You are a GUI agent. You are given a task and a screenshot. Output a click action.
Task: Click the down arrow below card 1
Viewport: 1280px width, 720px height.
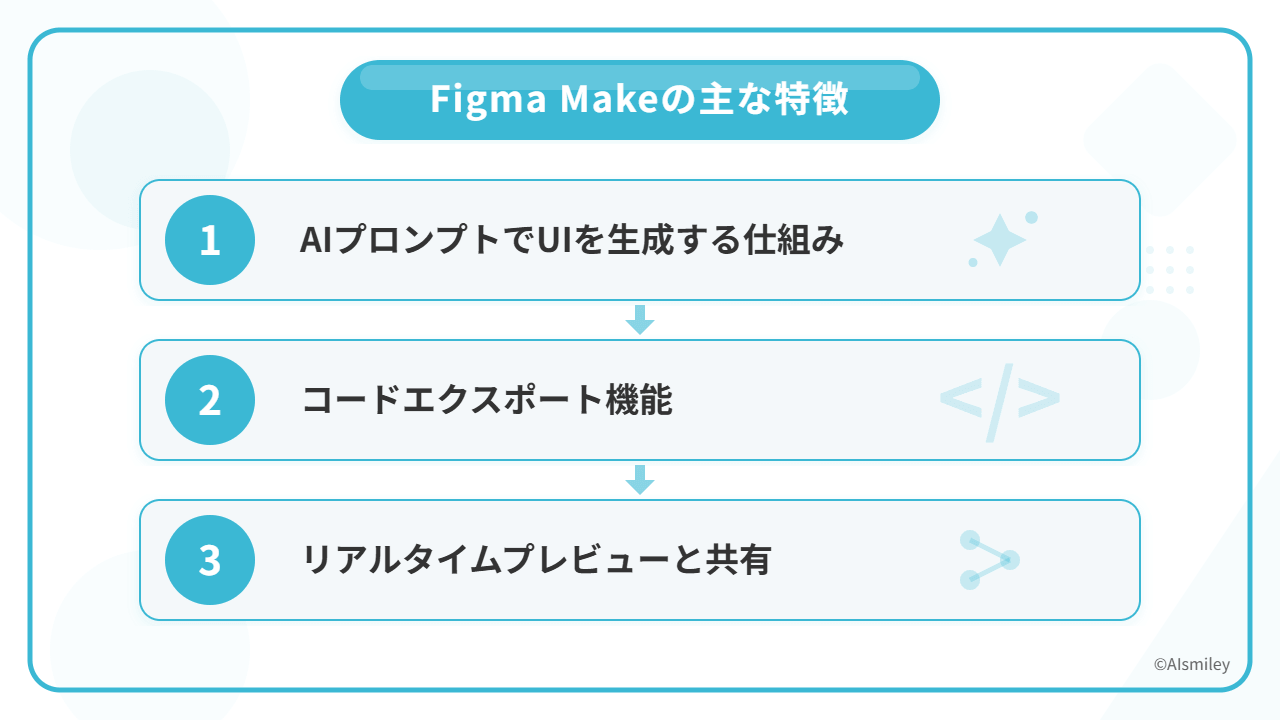[x=640, y=320]
